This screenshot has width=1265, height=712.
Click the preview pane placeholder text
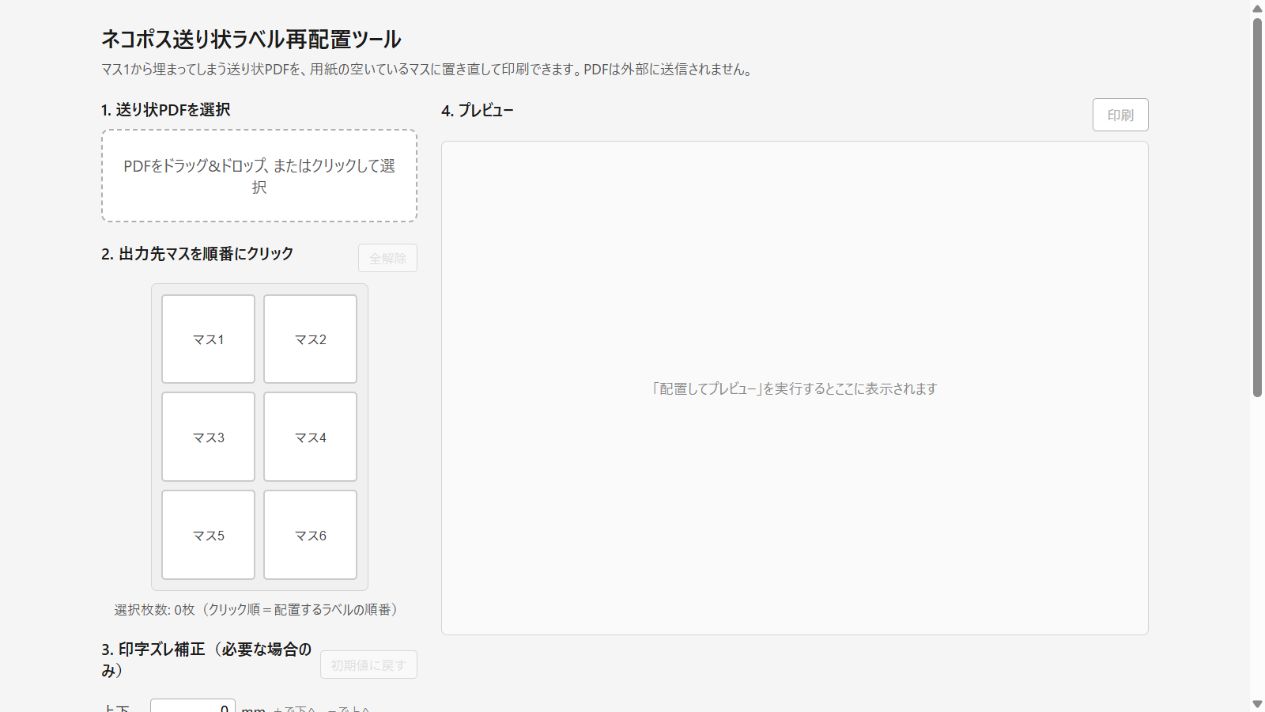click(x=794, y=389)
